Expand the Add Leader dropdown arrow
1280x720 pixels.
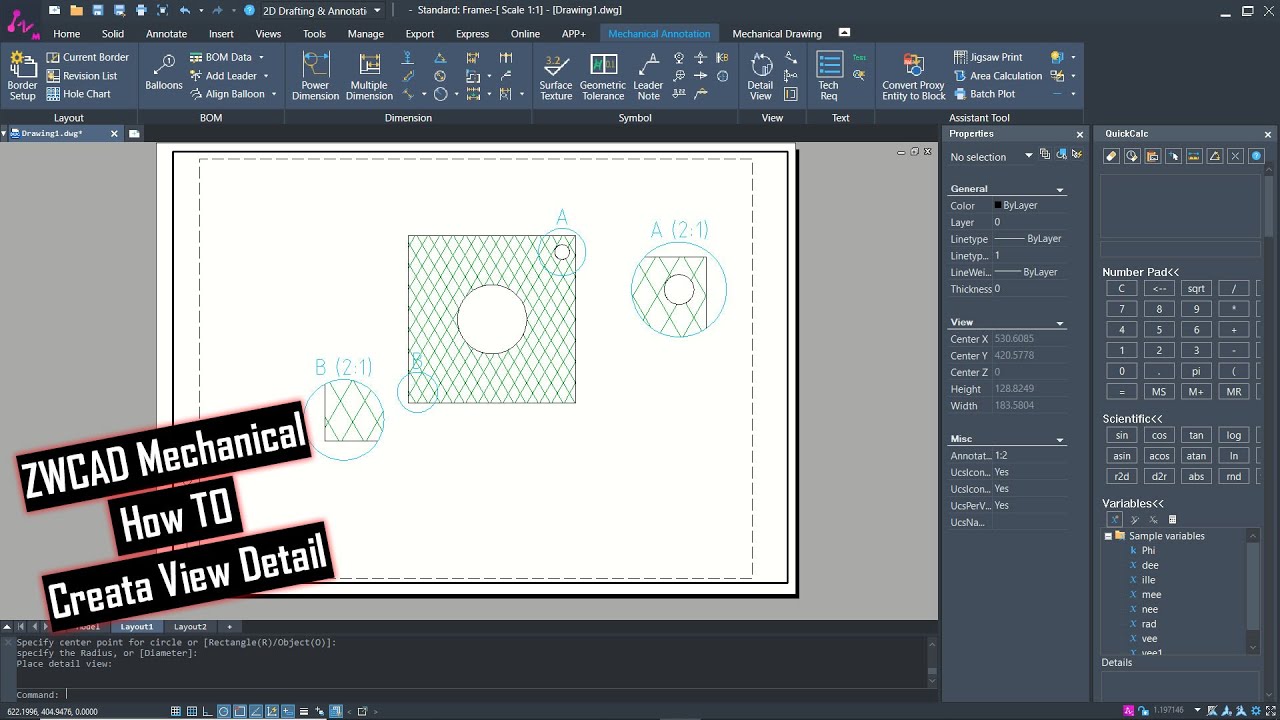tap(267, 76)
